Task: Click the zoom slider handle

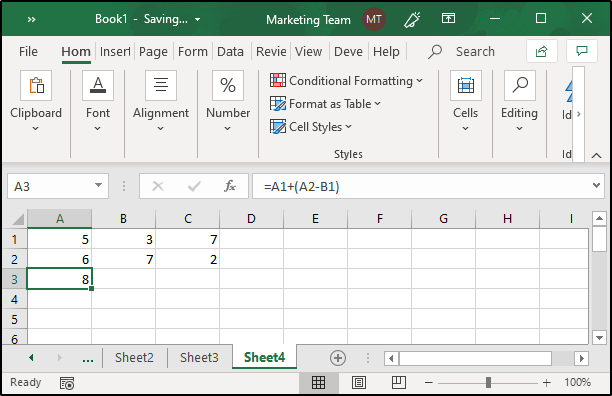Action: click(488, 383)
